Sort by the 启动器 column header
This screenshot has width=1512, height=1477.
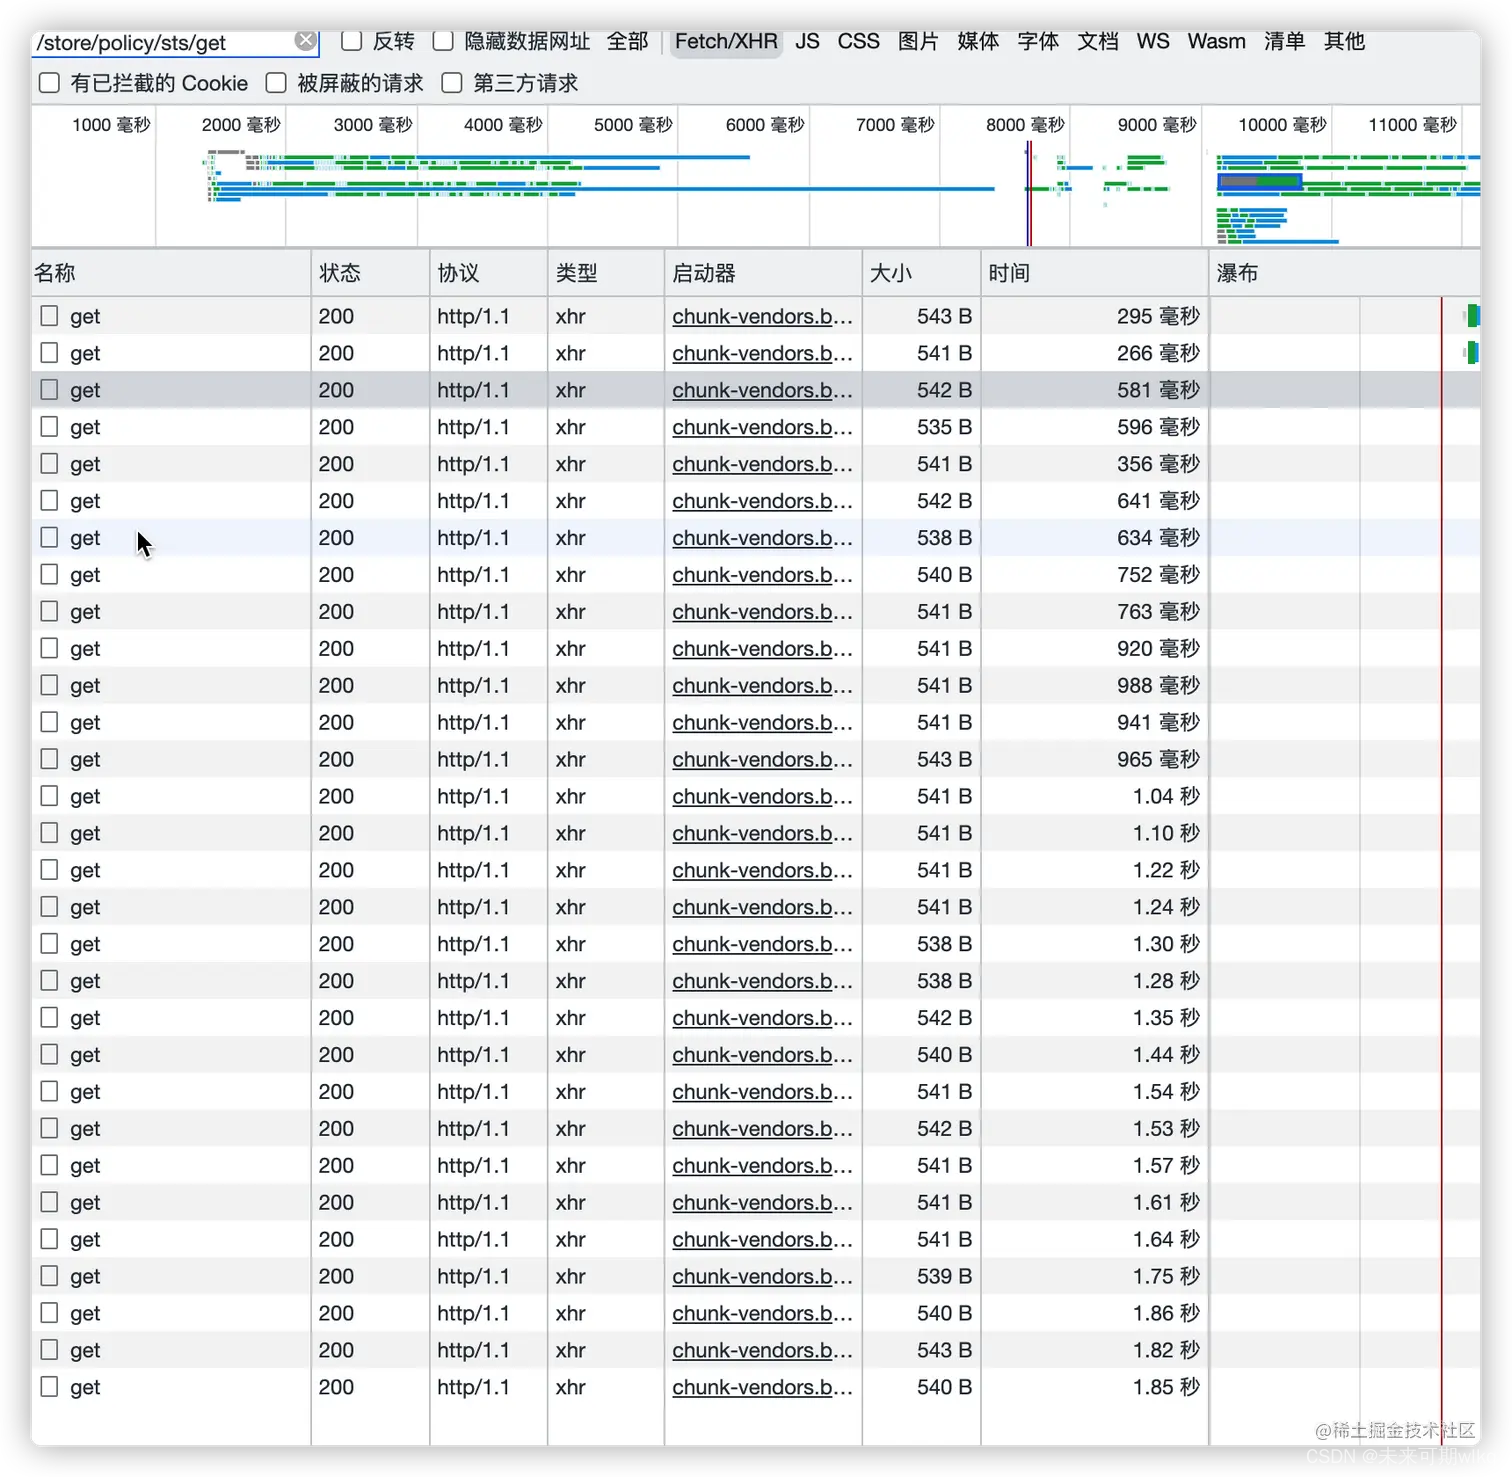763,273
